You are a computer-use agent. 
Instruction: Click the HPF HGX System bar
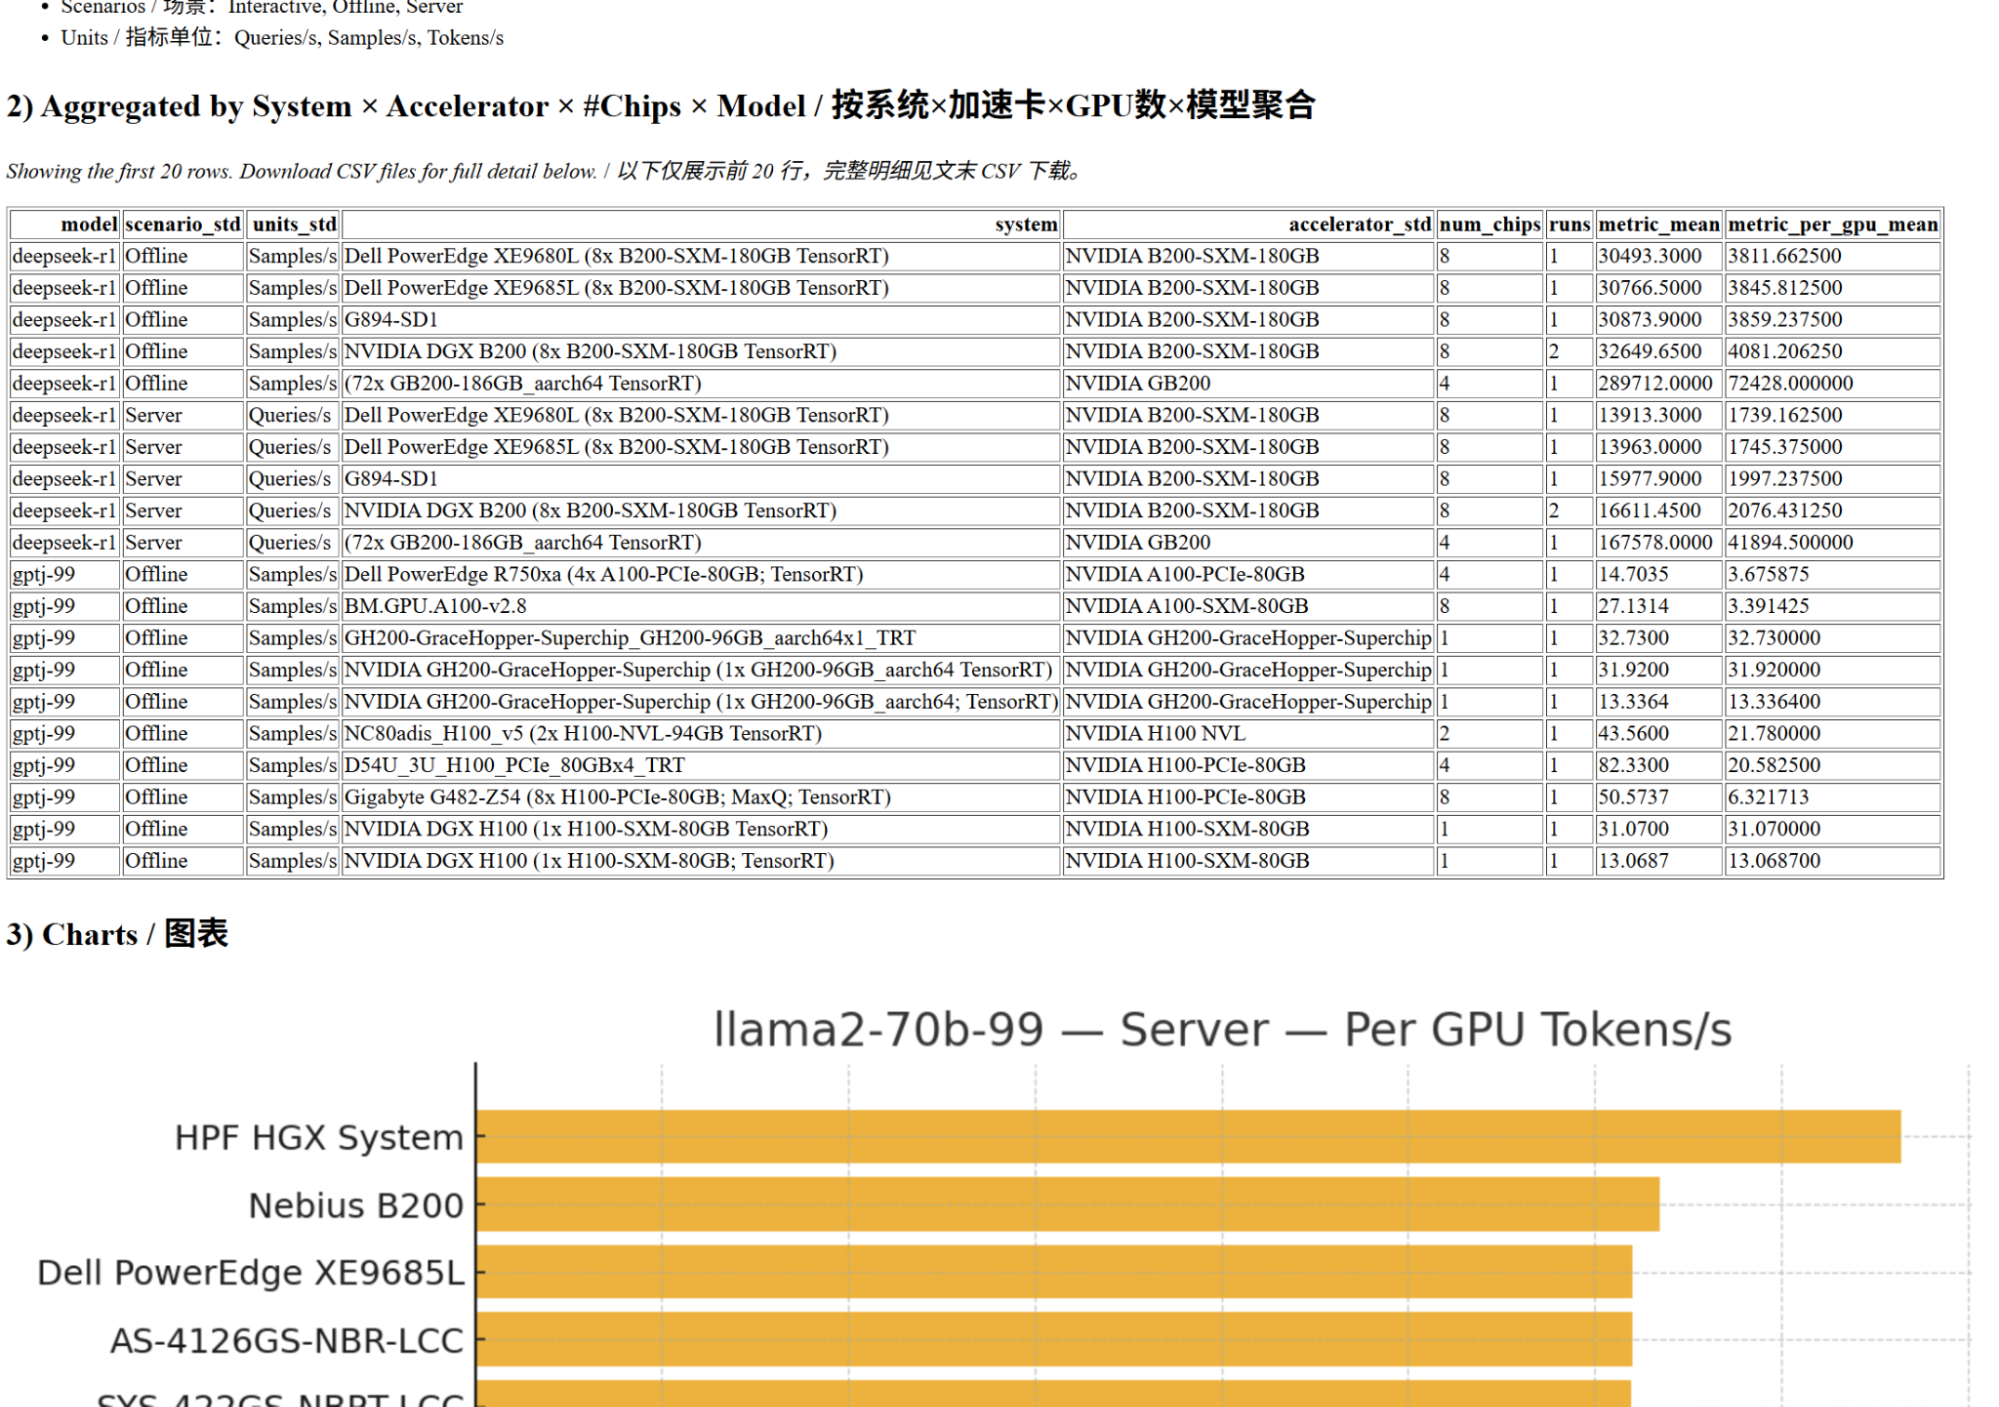tap(1187, 1136)
